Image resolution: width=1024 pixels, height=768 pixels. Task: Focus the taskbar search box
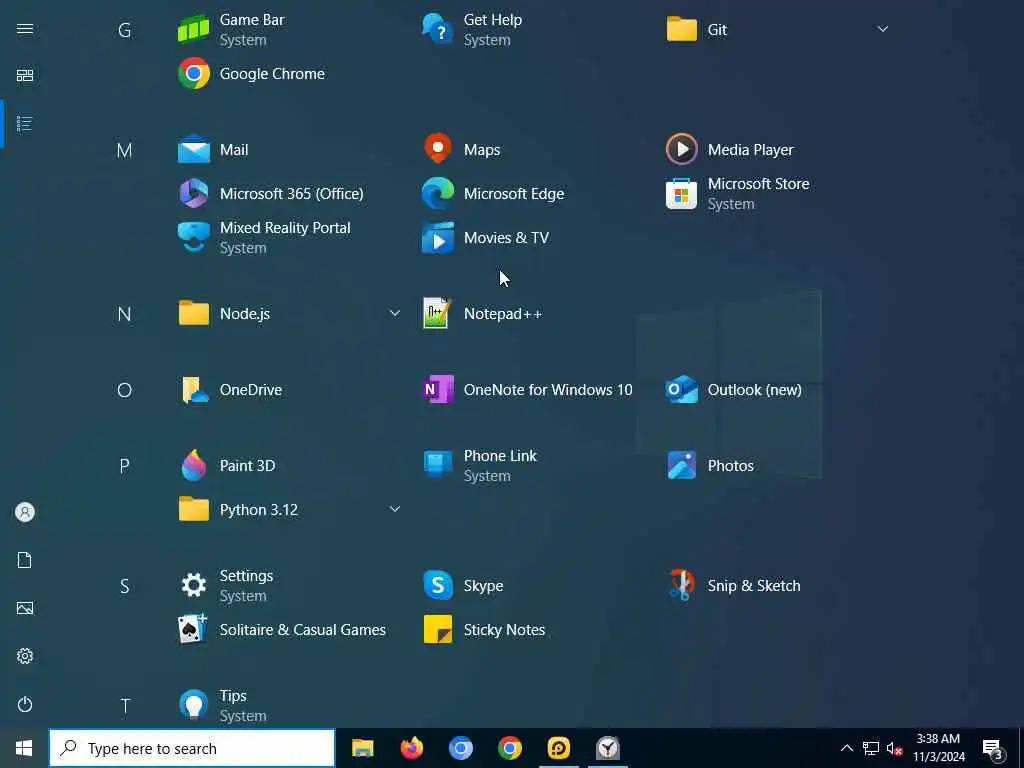(192, 748)
